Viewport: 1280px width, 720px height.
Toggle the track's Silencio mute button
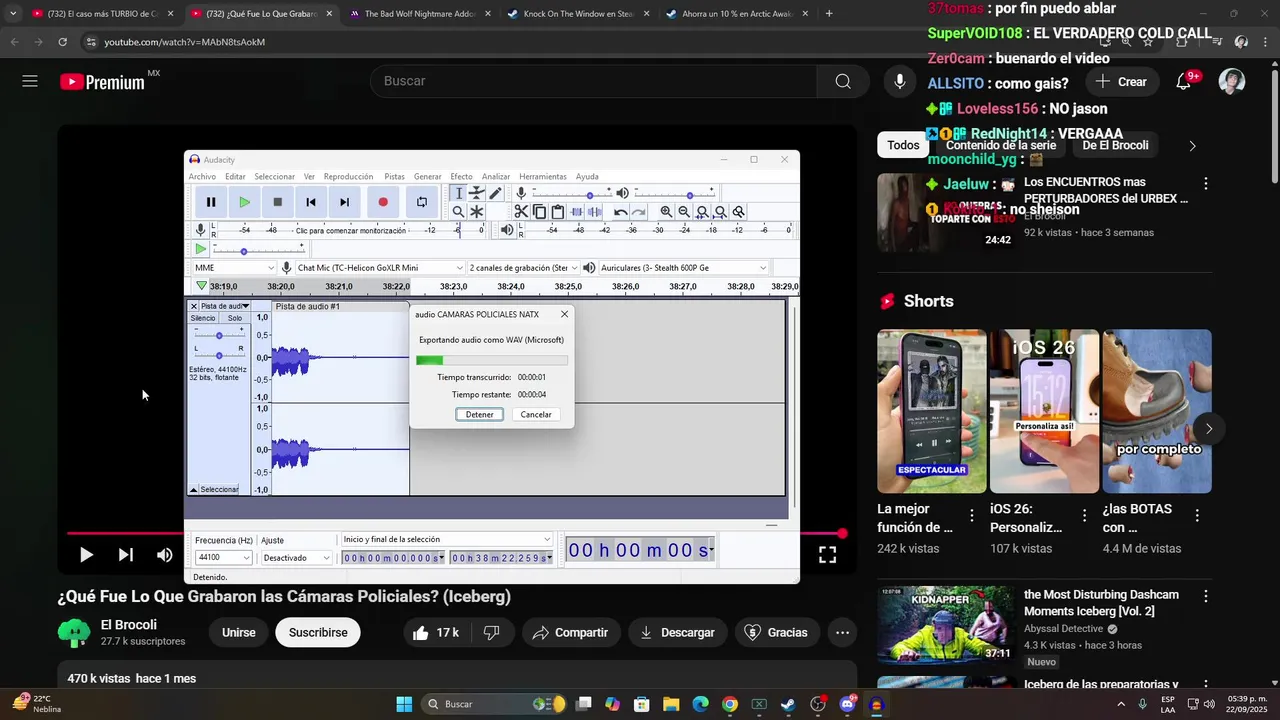pyautogui.click(x=203, y=318)
